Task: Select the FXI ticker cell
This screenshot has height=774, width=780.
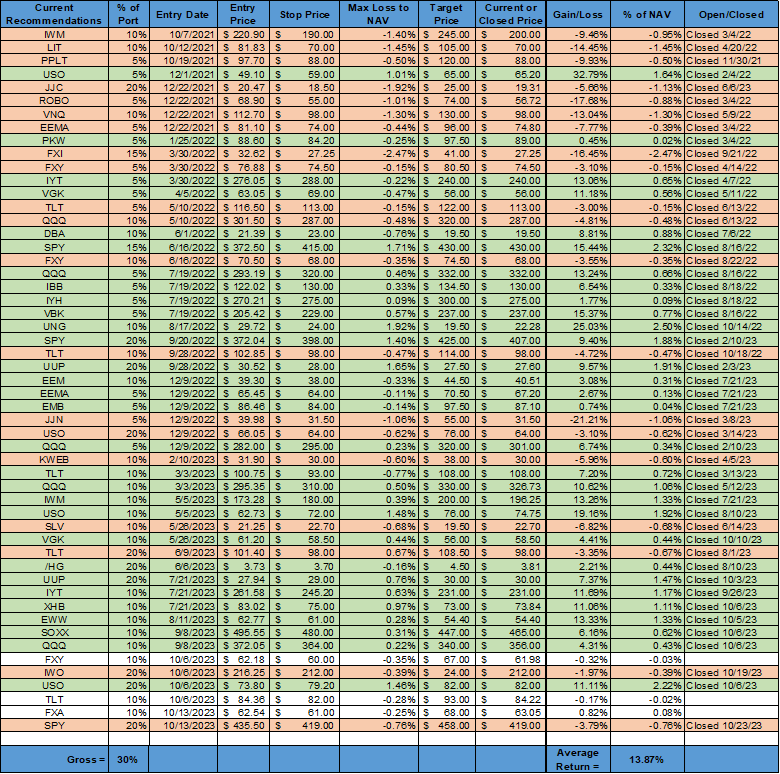Action: [x=54, y=154]
